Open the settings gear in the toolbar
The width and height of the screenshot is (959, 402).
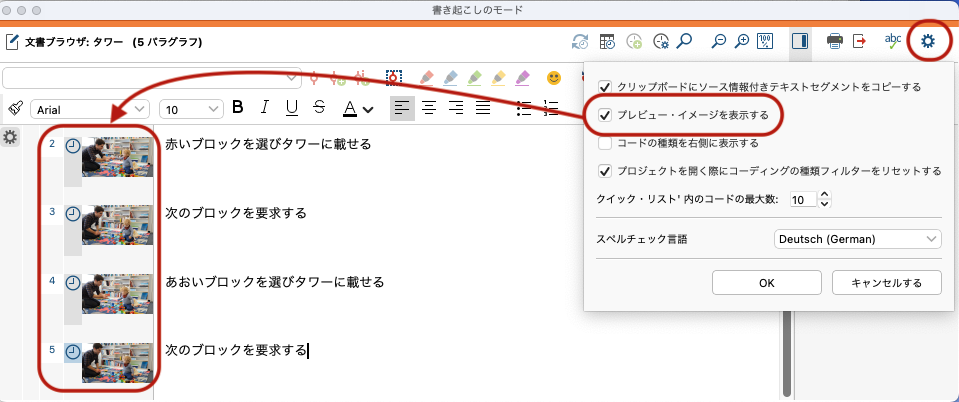click(x=928, y=42)
